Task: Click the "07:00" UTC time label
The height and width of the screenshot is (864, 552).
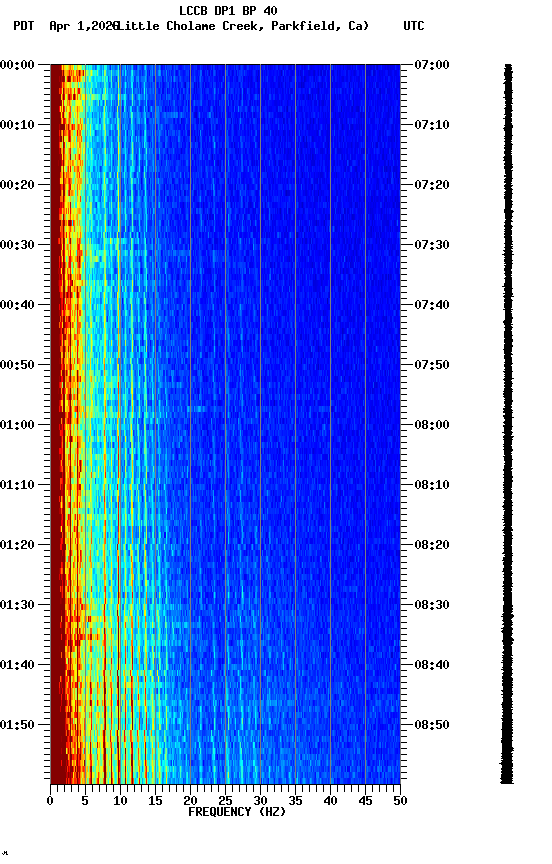Action: tap(432, 65)
